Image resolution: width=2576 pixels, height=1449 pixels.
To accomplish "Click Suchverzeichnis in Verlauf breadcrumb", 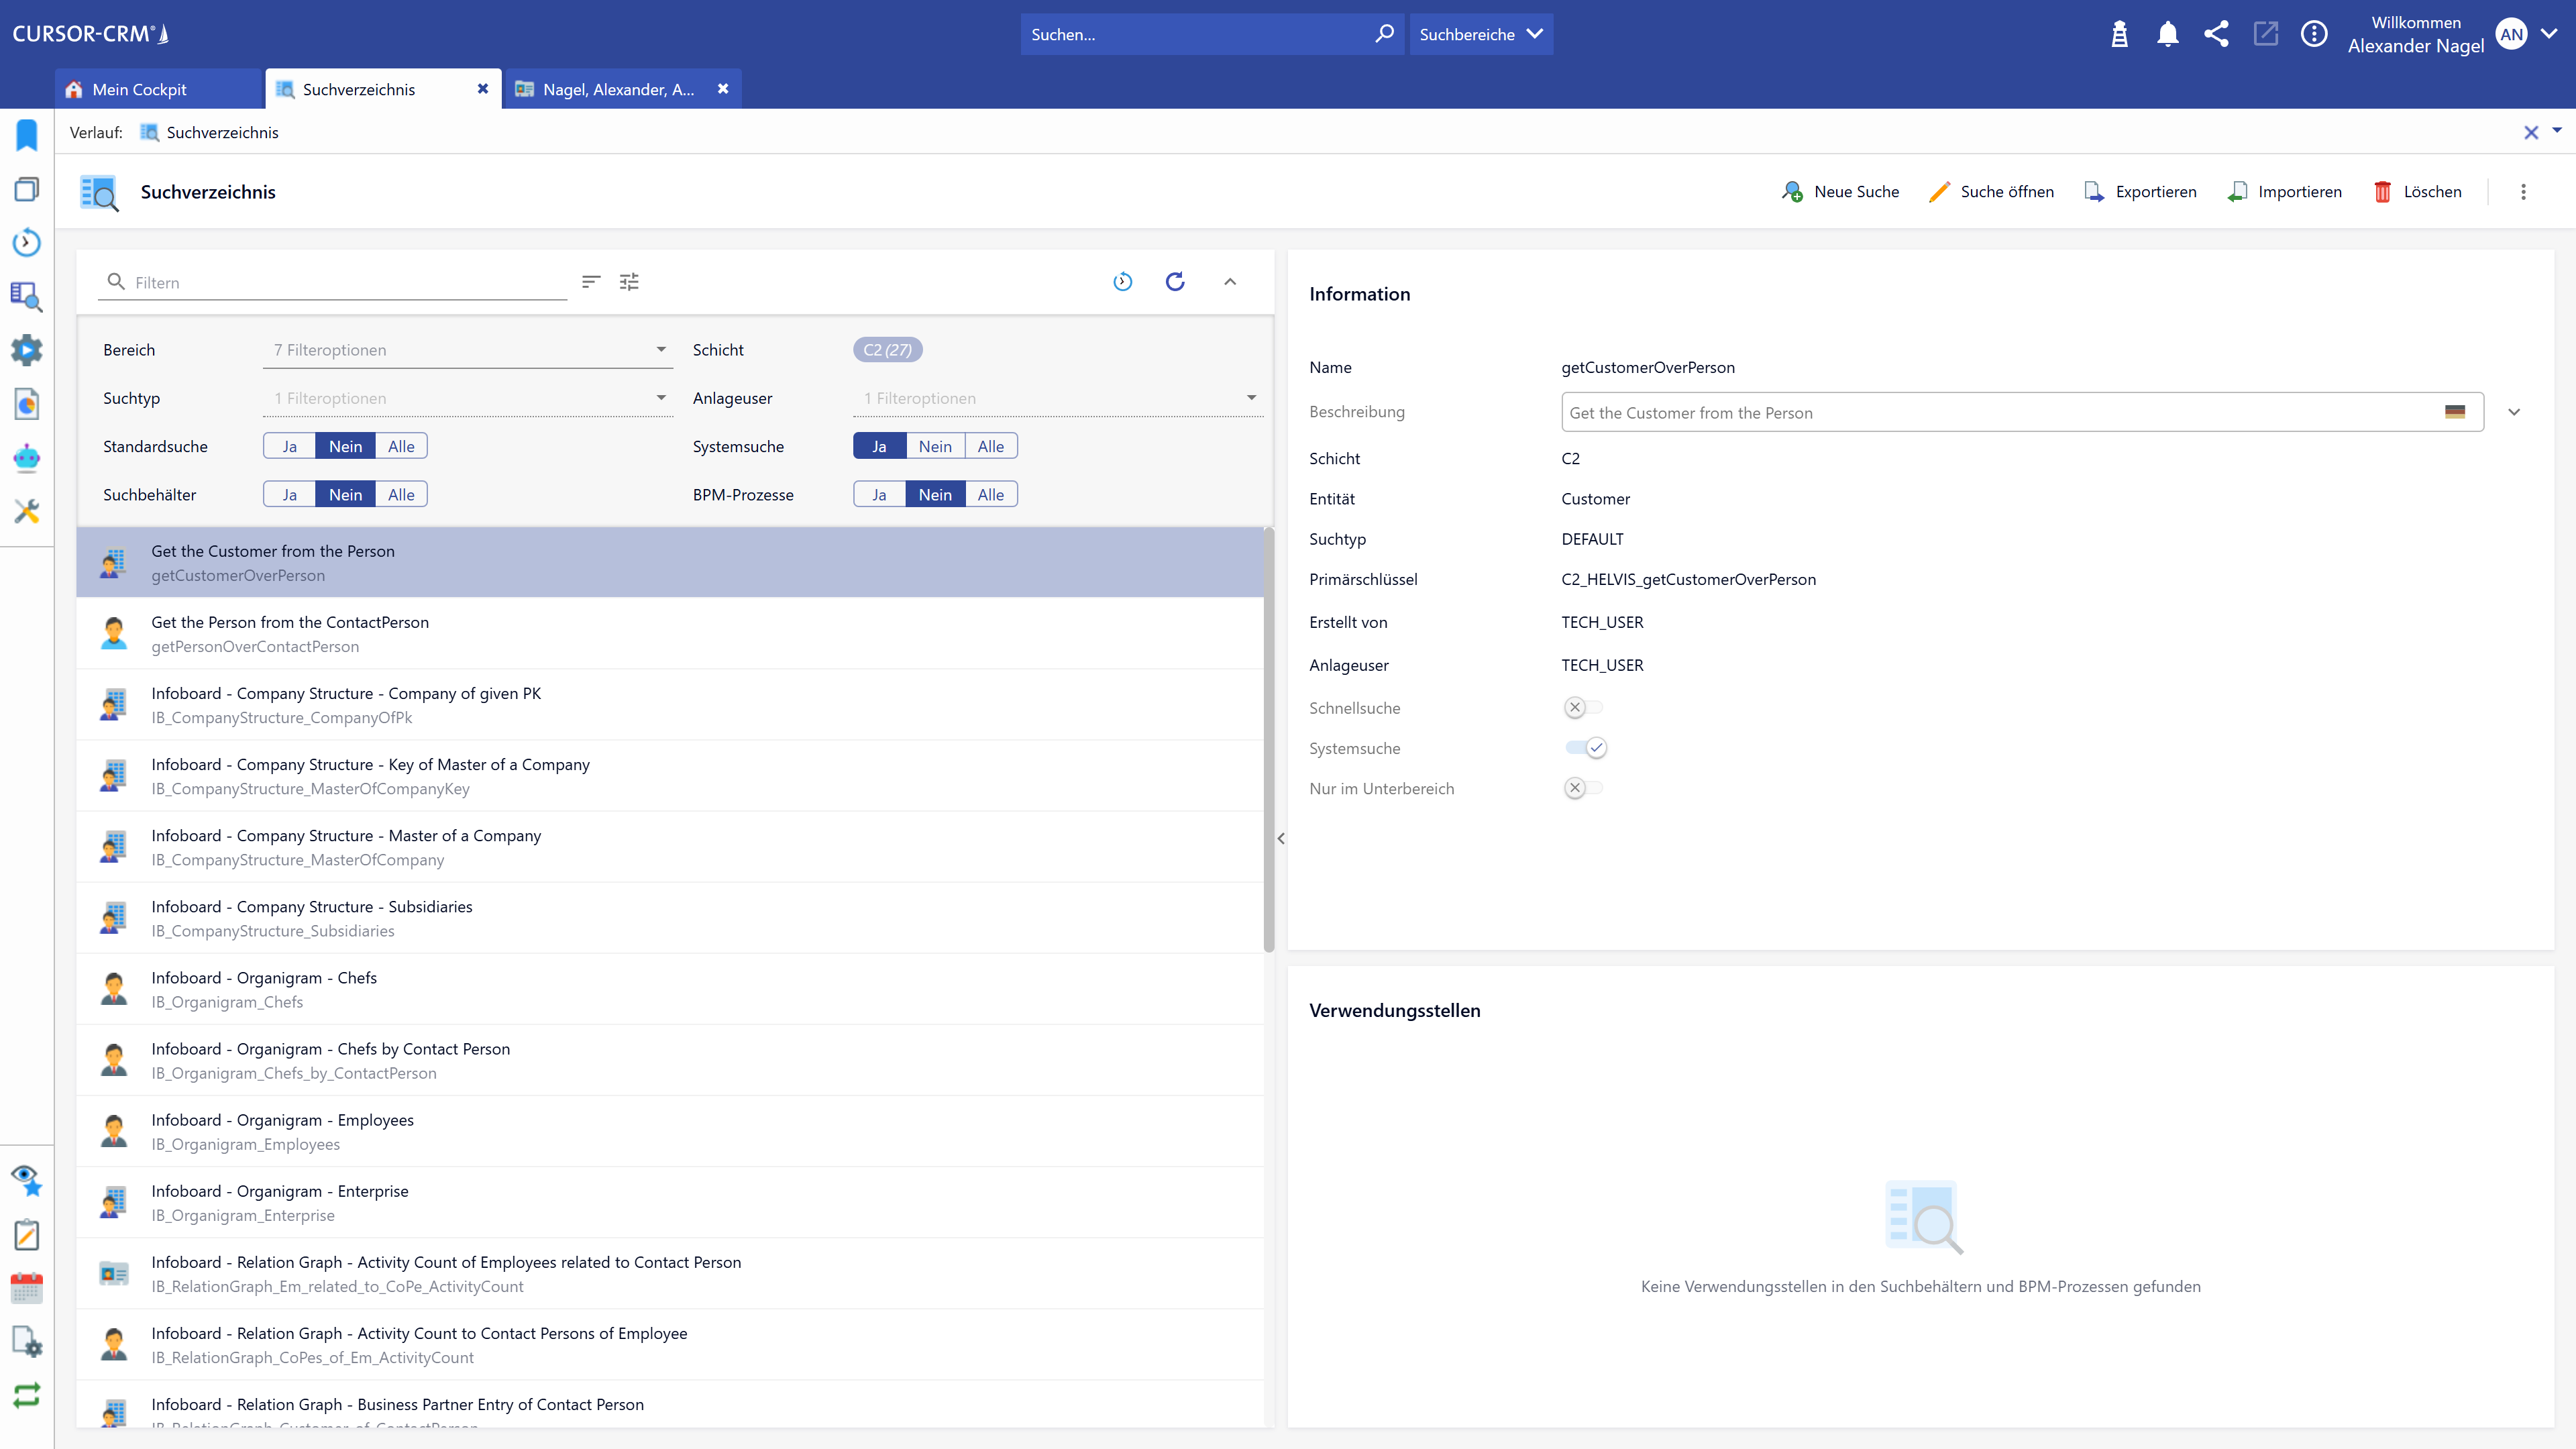I will tap(222, 132).
